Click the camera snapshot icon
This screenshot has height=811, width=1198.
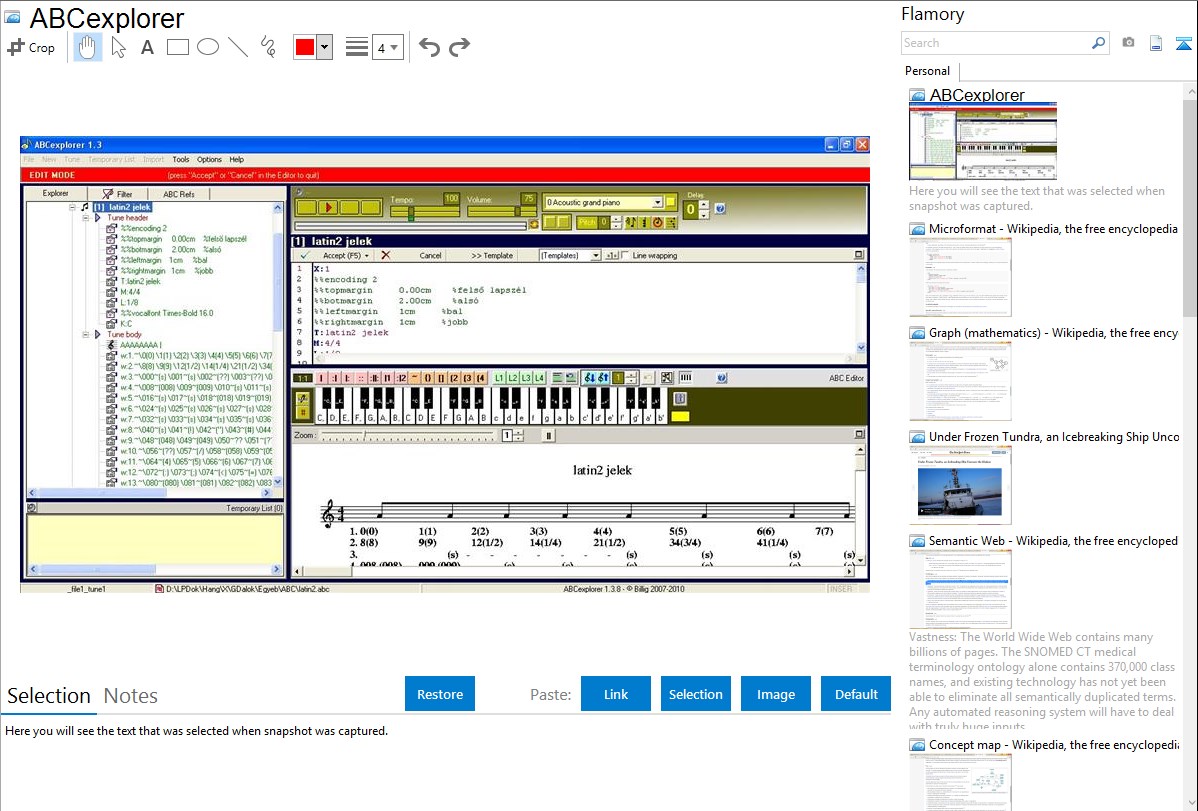(1128, 43)
